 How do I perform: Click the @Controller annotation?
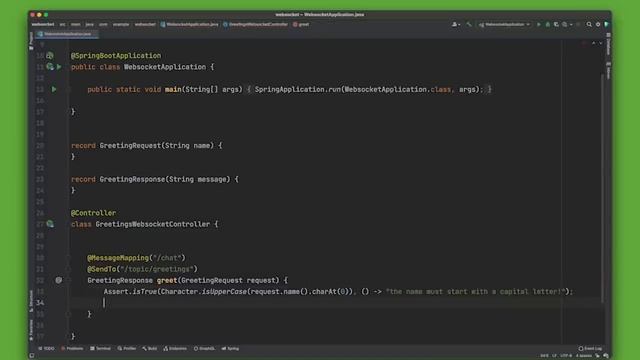pyautogui.click(x=93, y=213)
